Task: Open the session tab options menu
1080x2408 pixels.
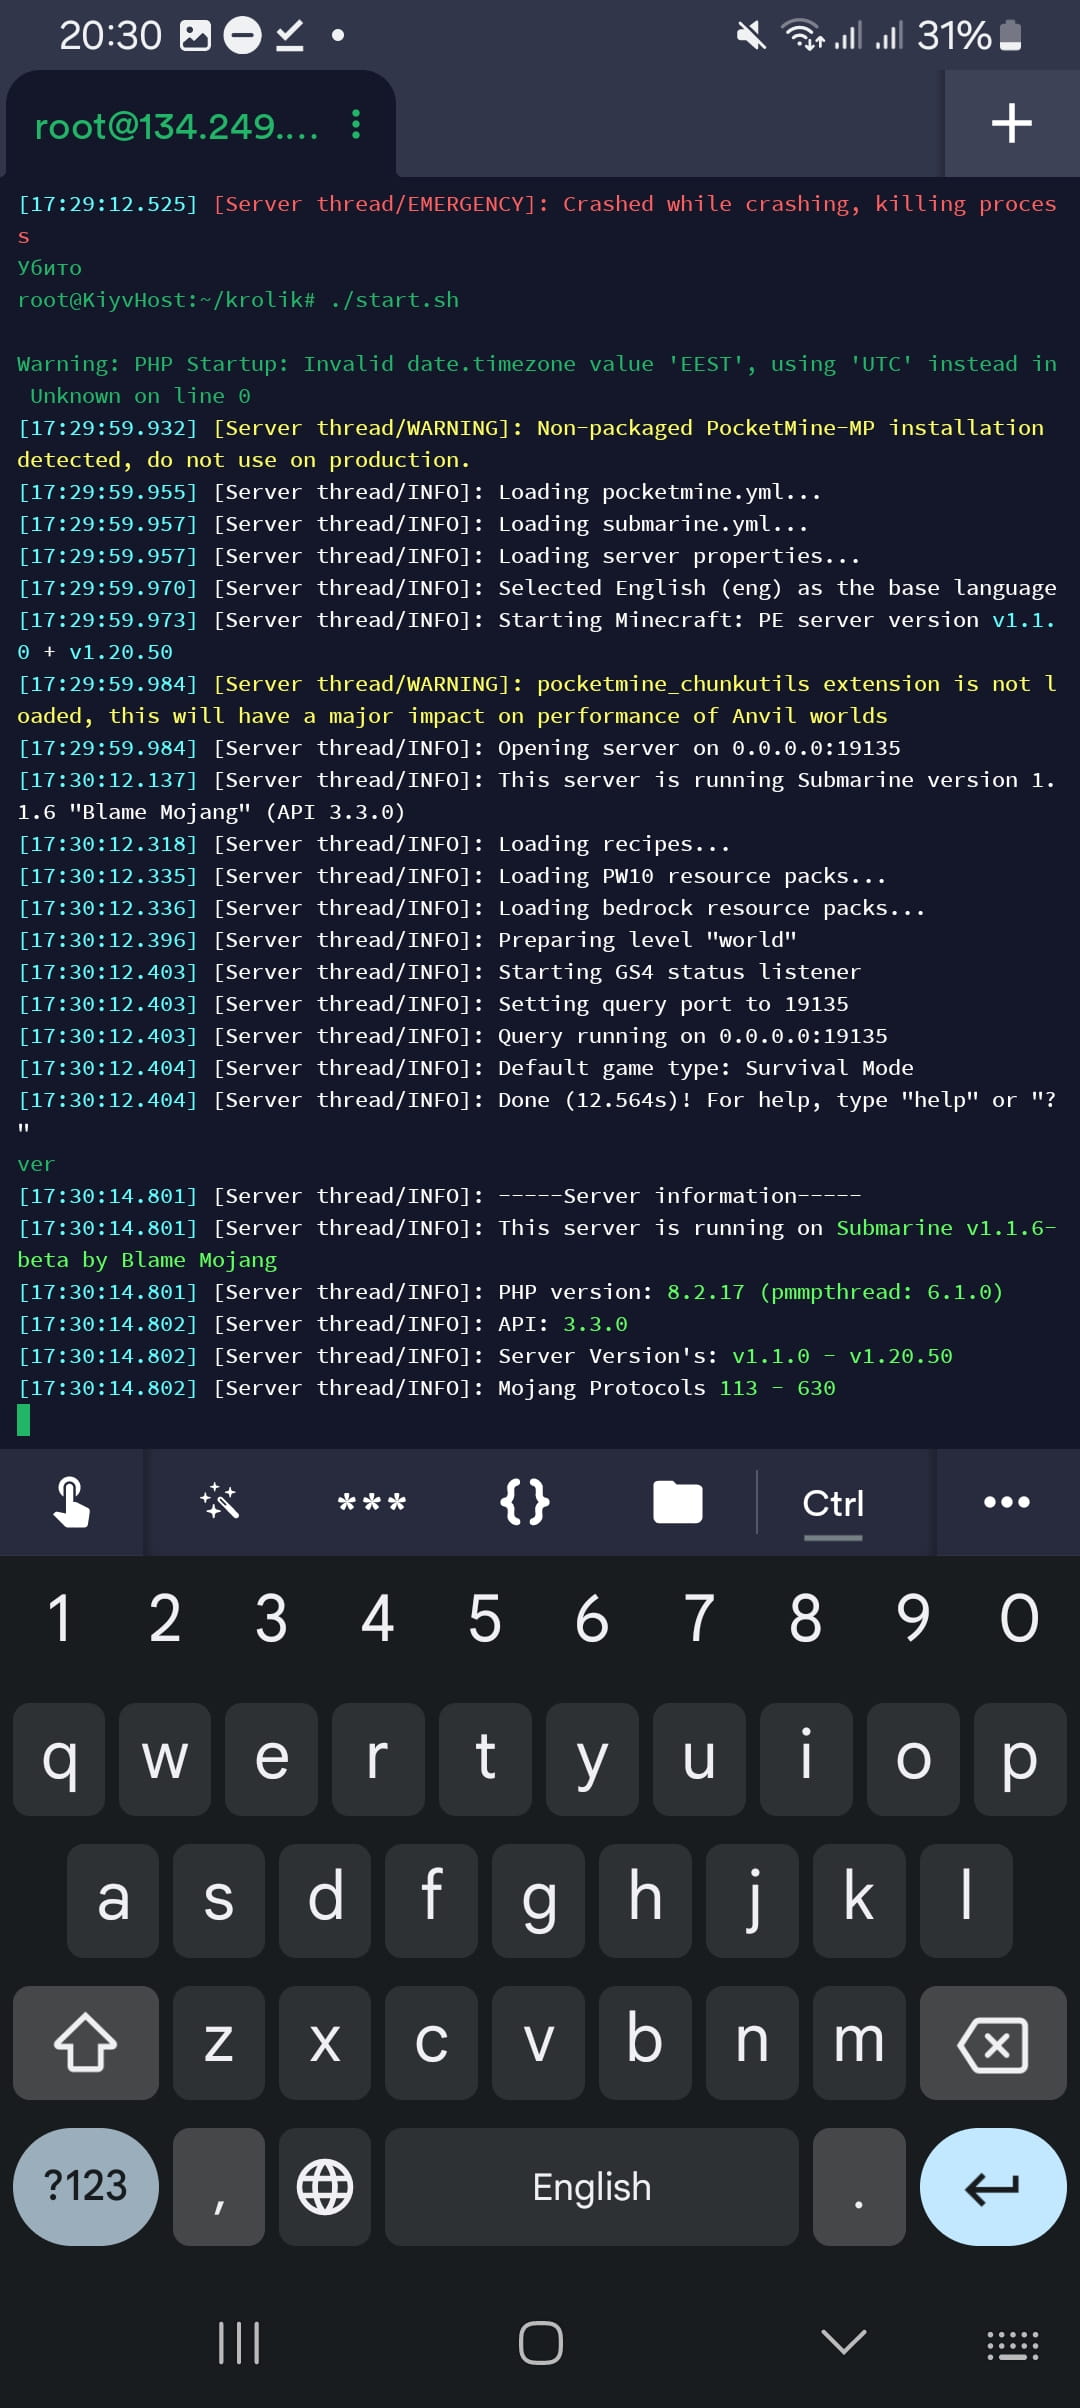Action: click(355, 125)
